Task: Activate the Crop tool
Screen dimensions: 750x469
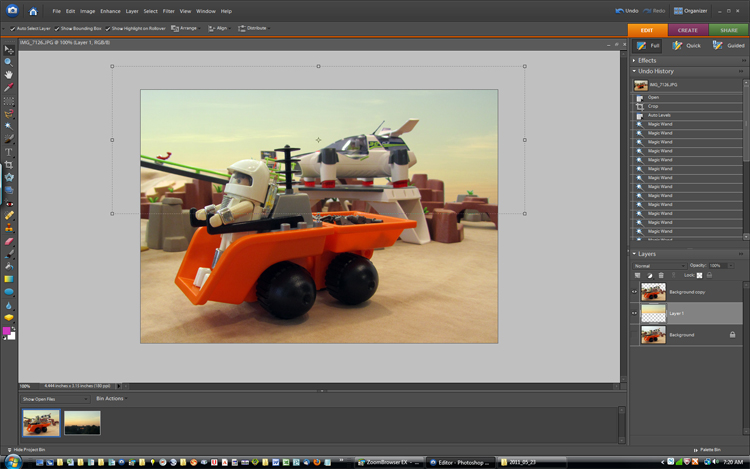Action: point(9,164)
